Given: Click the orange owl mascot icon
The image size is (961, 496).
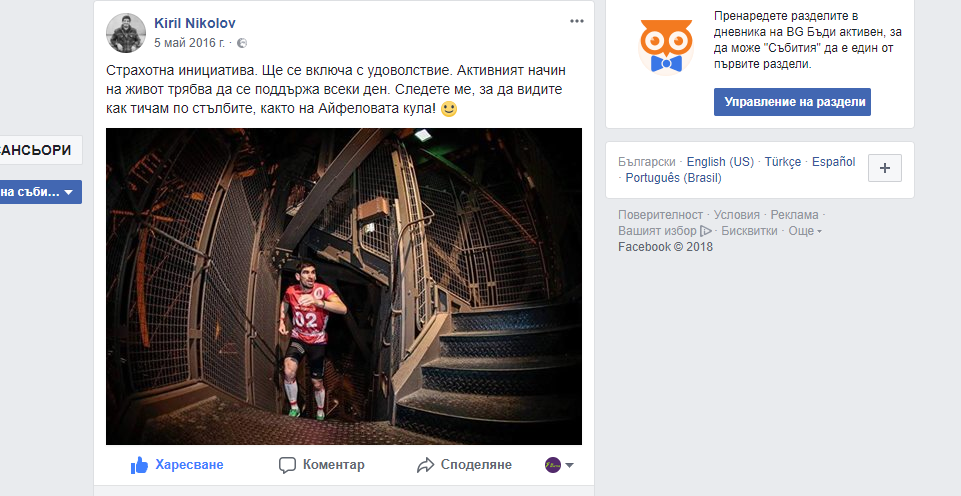Looking at the screenshot, I should [666, 48].
